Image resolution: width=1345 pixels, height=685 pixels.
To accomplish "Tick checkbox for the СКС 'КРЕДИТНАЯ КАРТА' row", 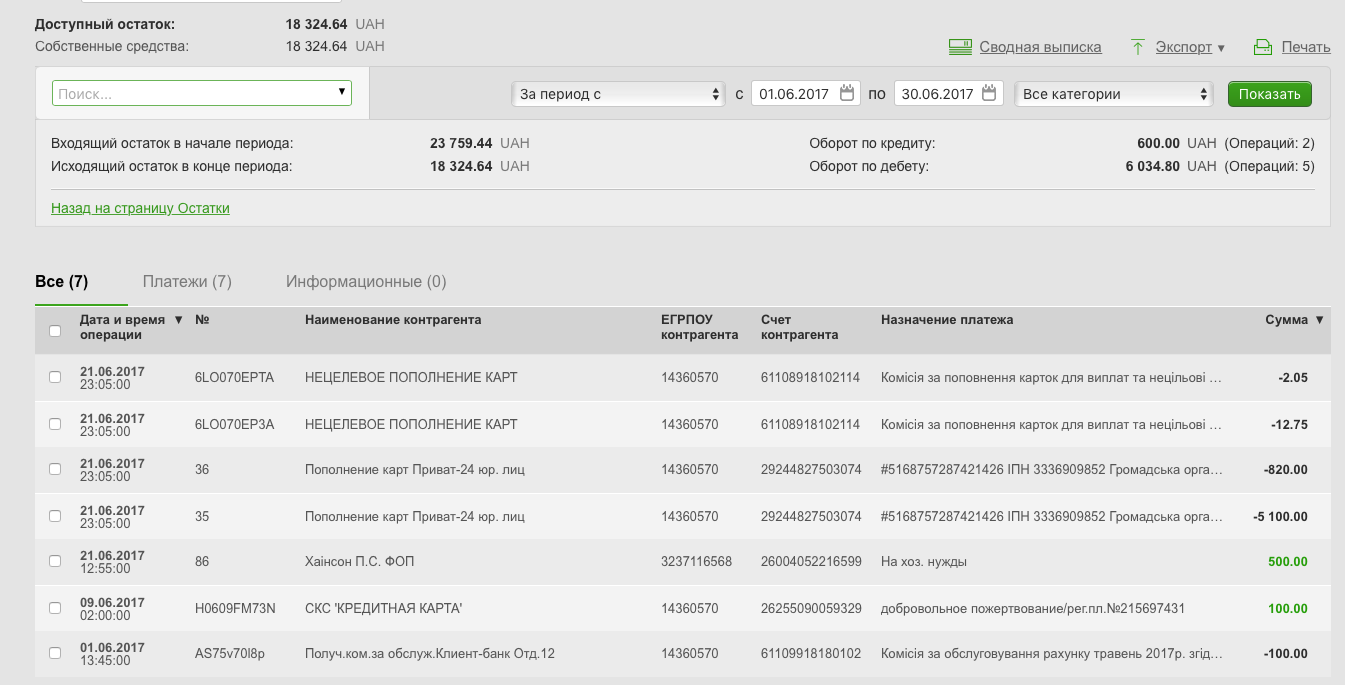I will click(x=55, y=609).
